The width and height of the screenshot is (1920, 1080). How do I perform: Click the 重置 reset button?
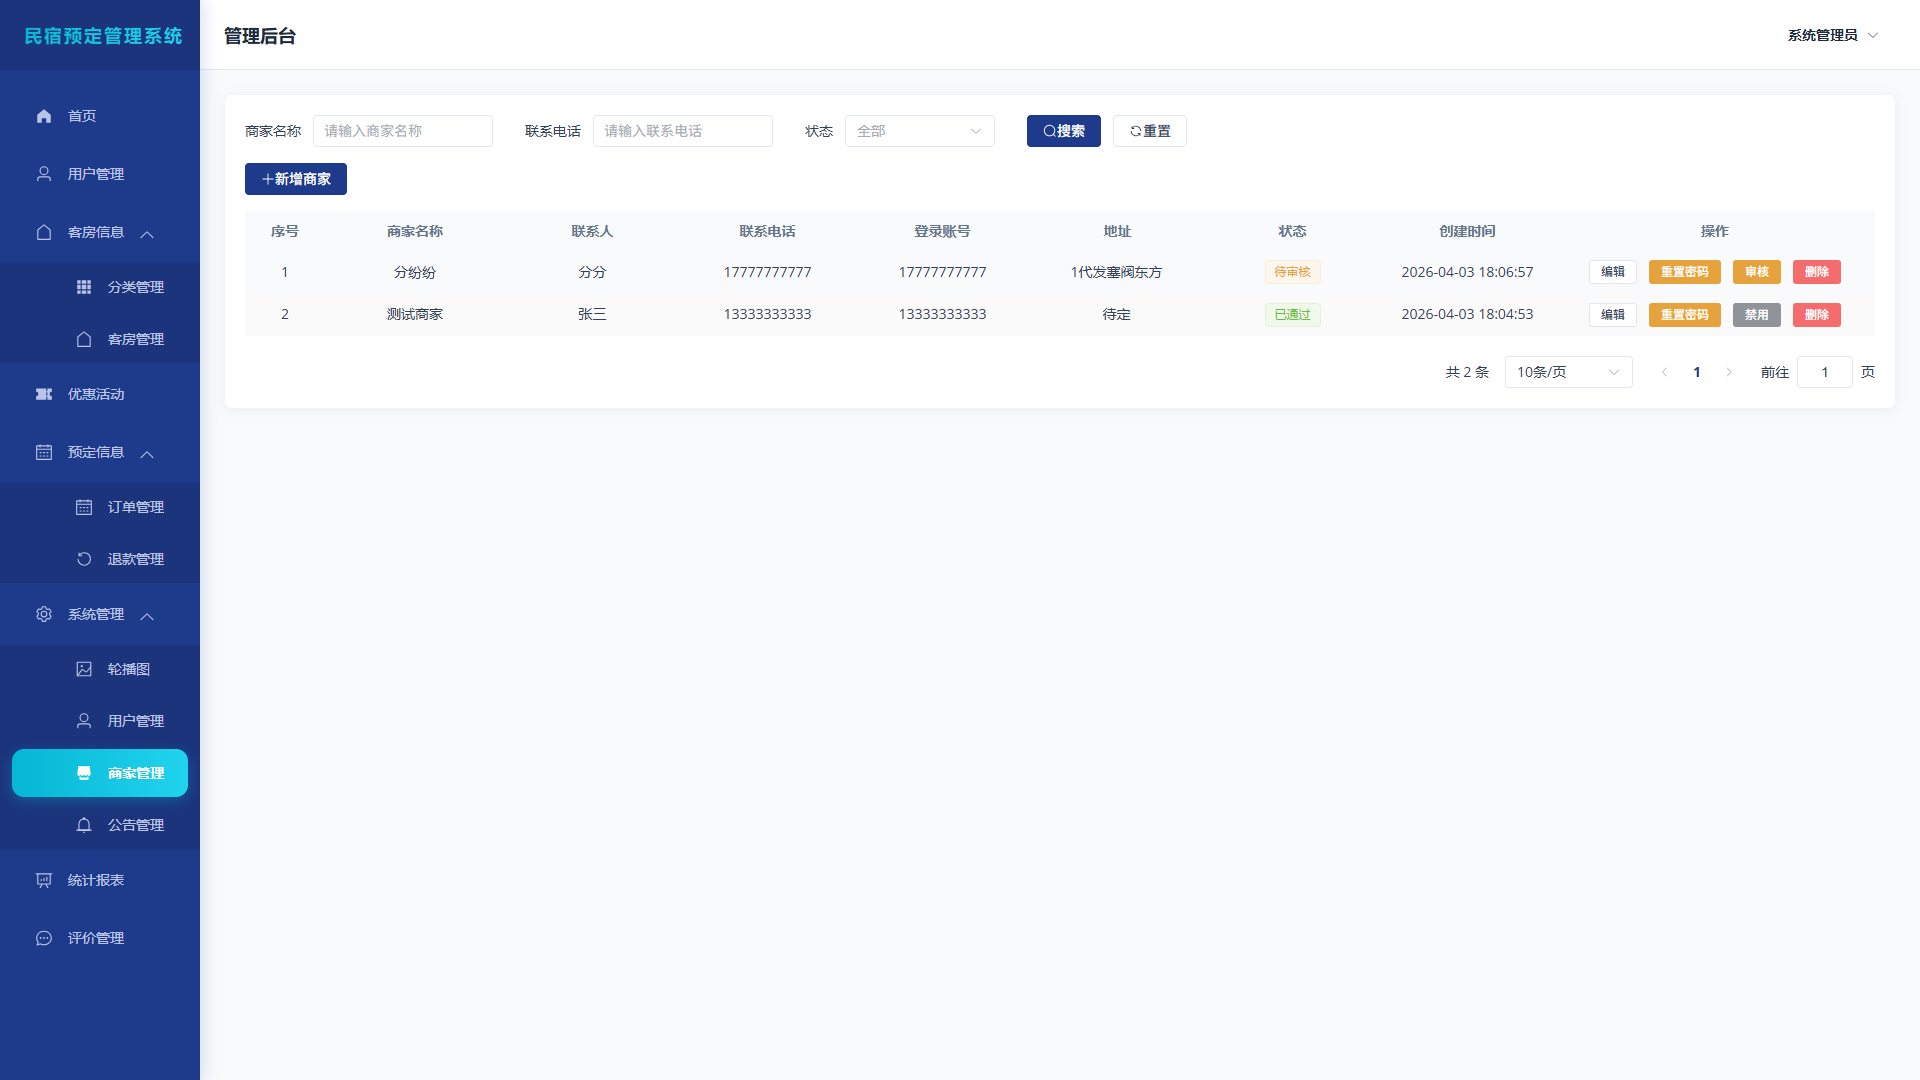pyautogui.click(x=1149, y=131)
